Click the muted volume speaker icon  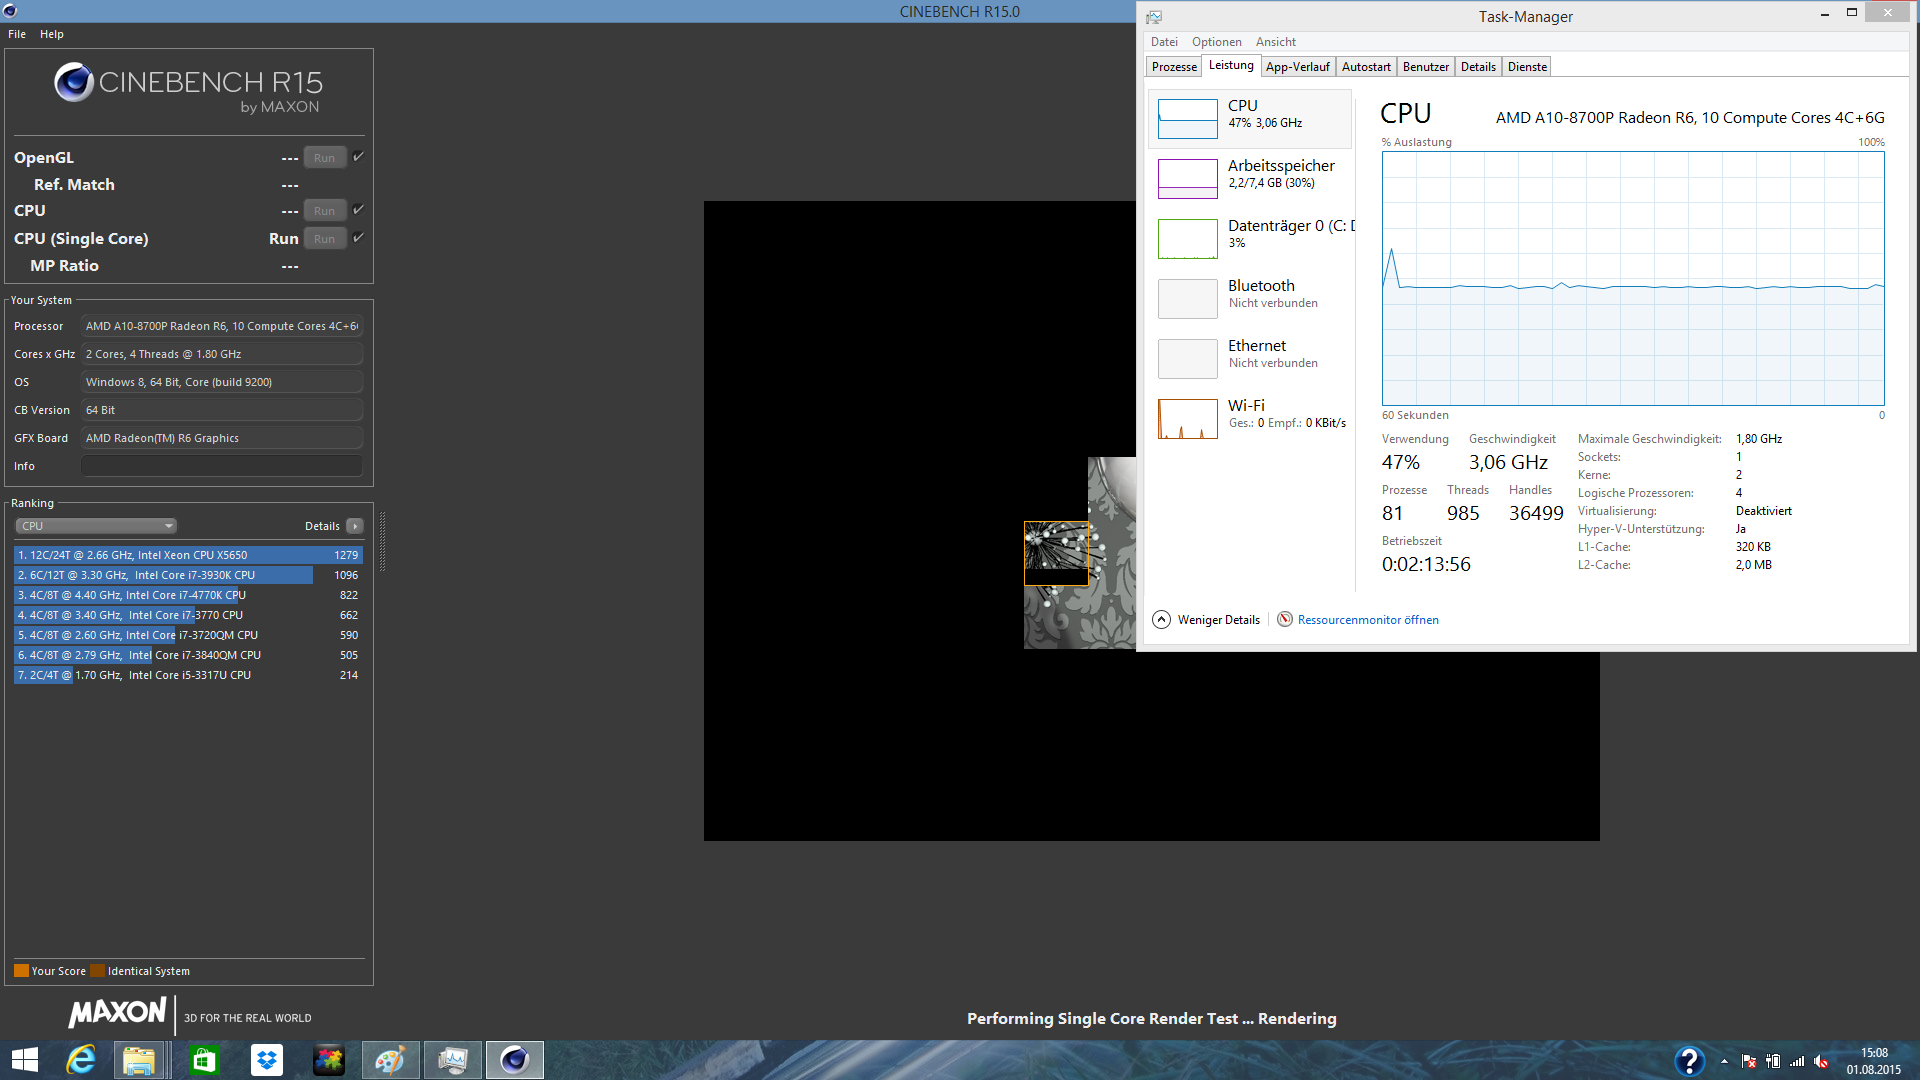point(1821,1061)
